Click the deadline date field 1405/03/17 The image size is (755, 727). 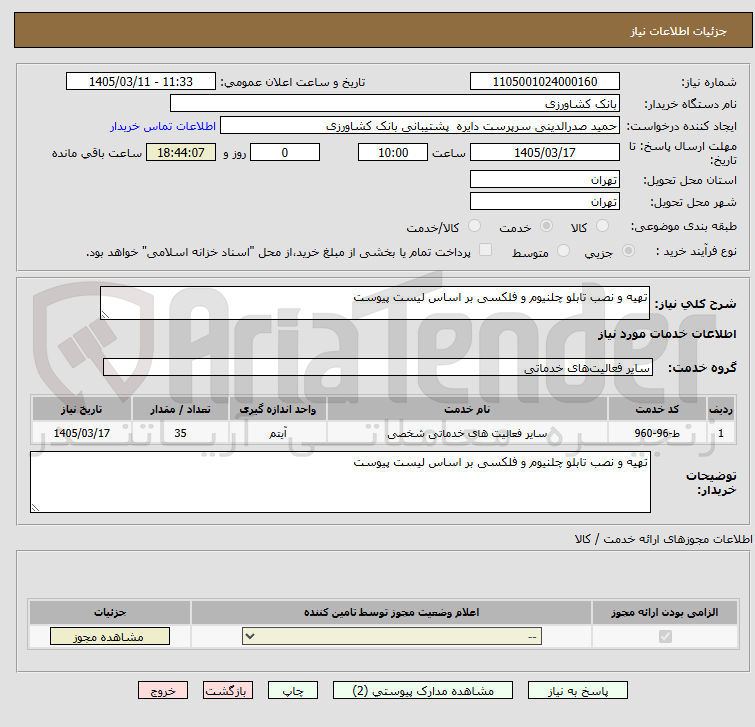545,153
